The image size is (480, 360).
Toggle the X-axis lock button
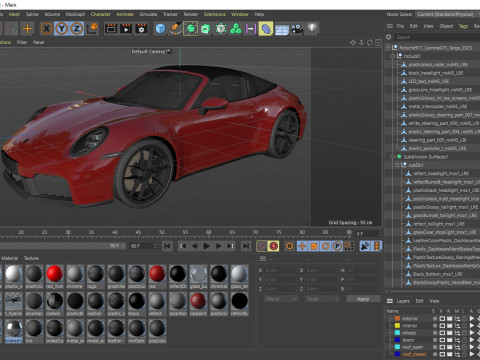point(47,29)
